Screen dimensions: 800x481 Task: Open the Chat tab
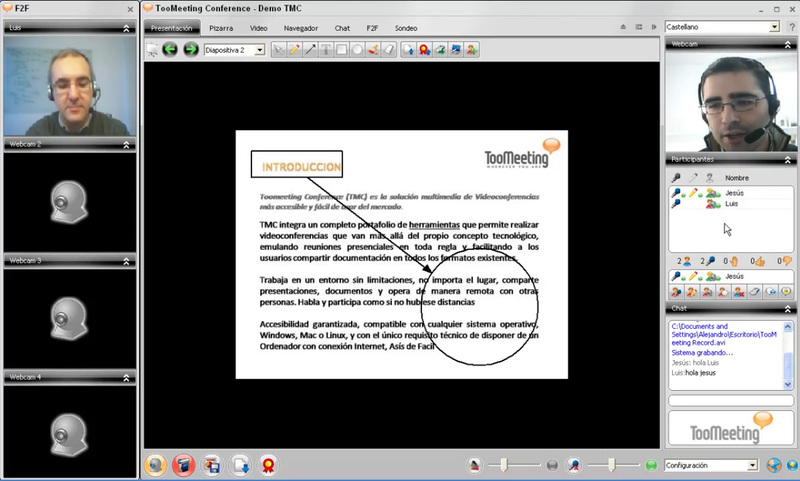342,28
